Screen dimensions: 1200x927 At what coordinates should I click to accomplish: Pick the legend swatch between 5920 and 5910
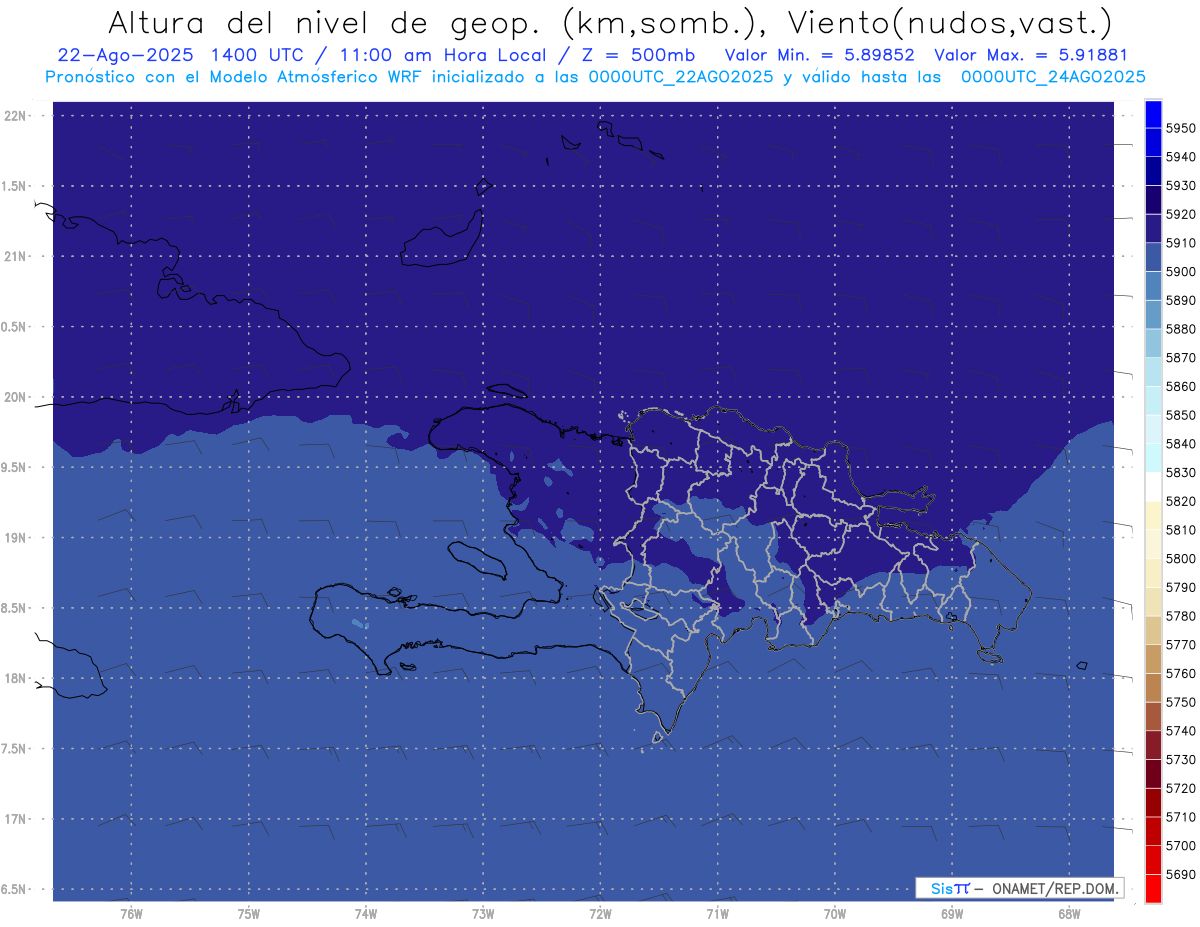point(1152,228)
